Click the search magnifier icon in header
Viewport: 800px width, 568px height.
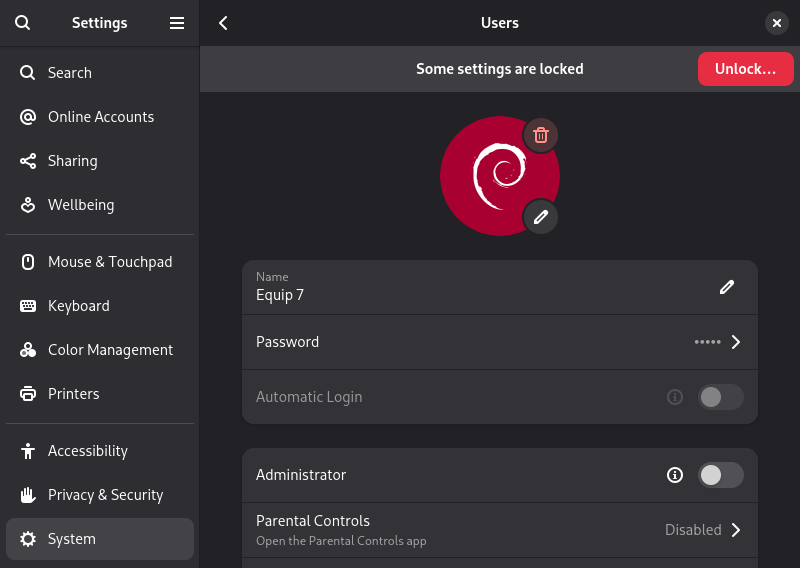click(23, 23)
